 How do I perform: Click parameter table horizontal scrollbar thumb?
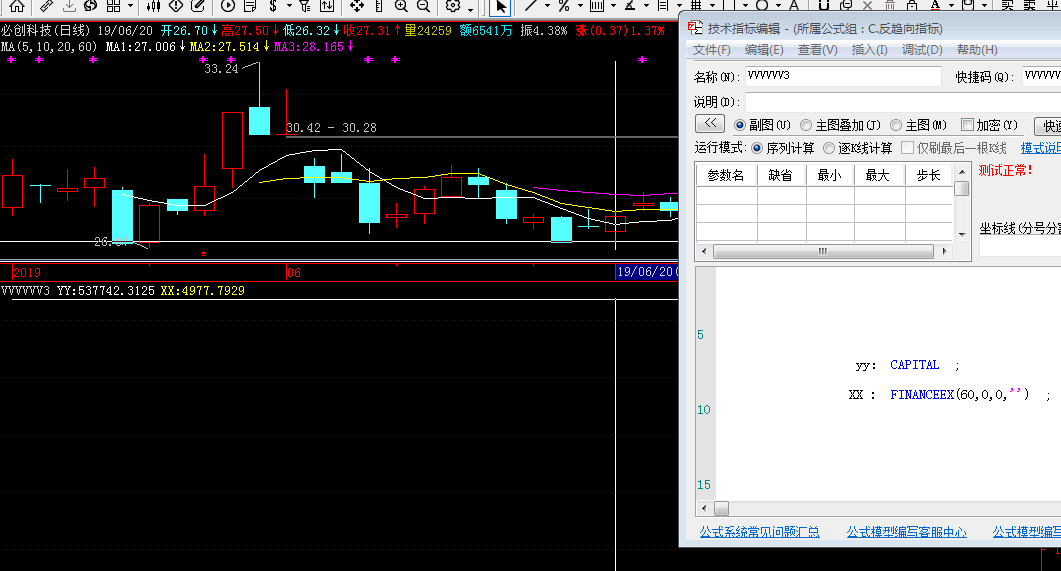823,251
